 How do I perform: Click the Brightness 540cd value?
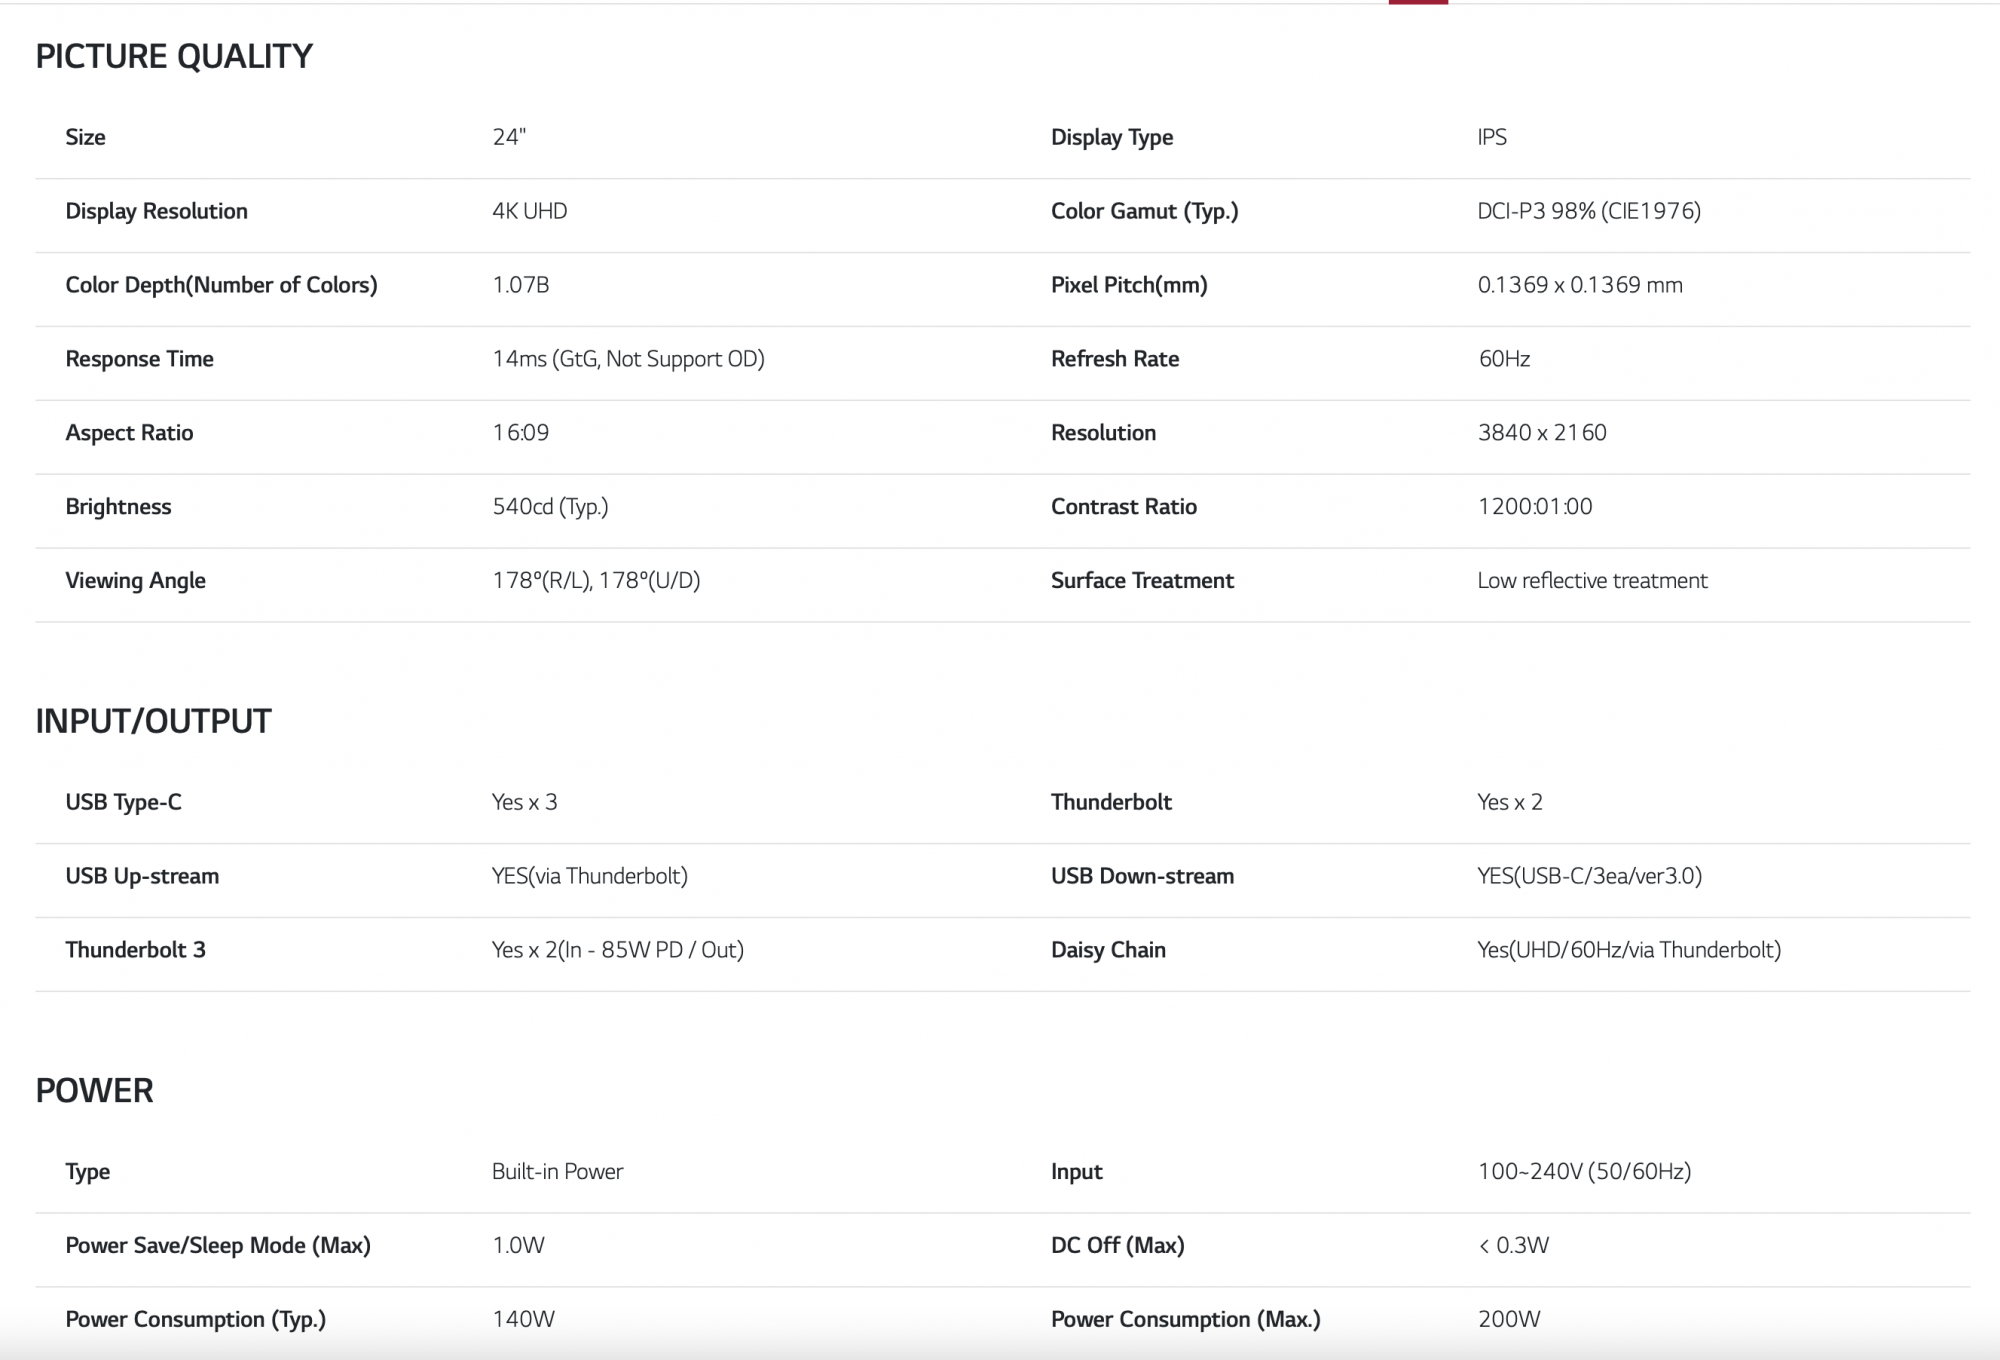(549, 507)
